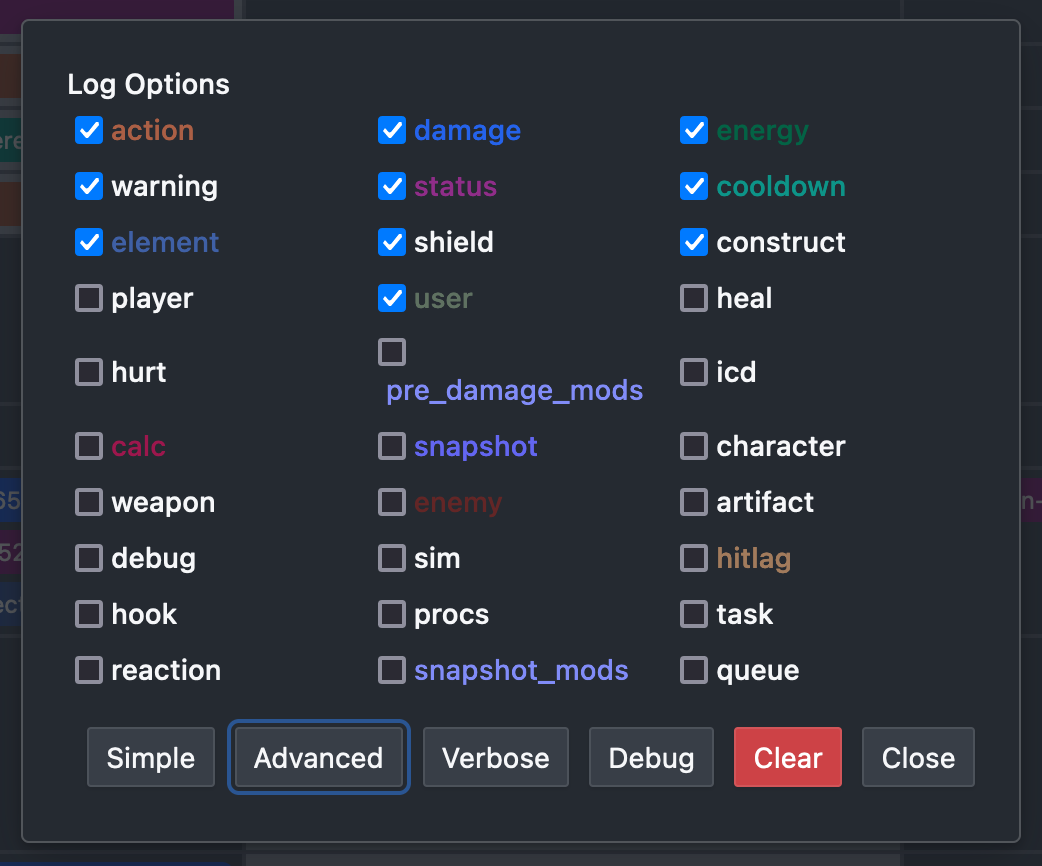Enable the hurt log option

[x=89, y=372]
